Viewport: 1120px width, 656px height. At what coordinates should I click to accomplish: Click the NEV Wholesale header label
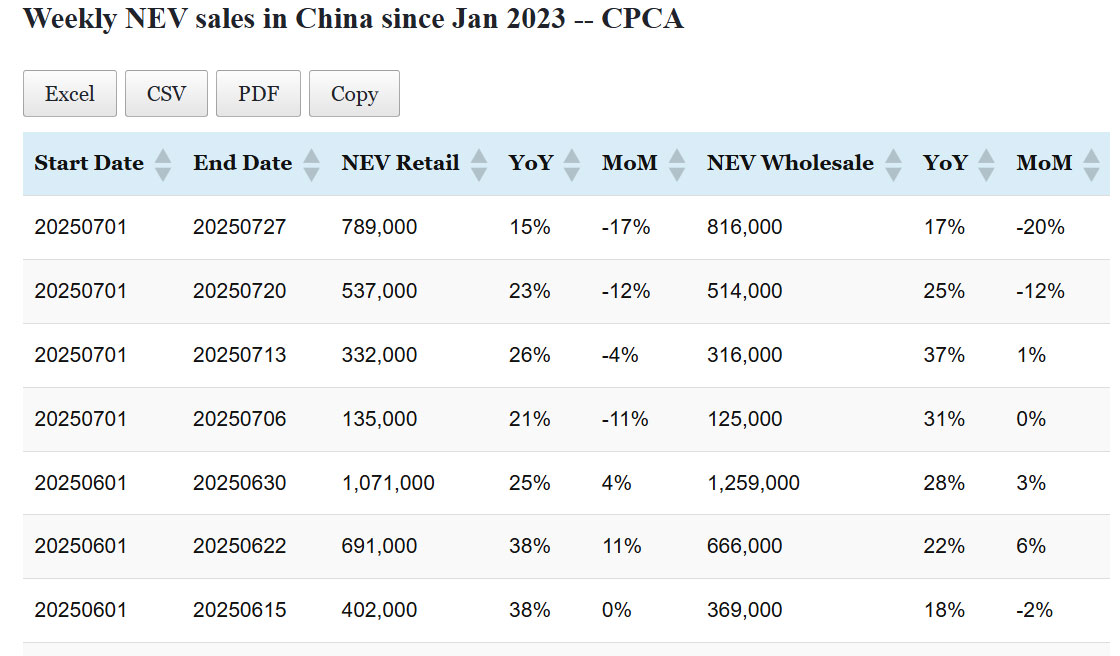coord(790,163)
